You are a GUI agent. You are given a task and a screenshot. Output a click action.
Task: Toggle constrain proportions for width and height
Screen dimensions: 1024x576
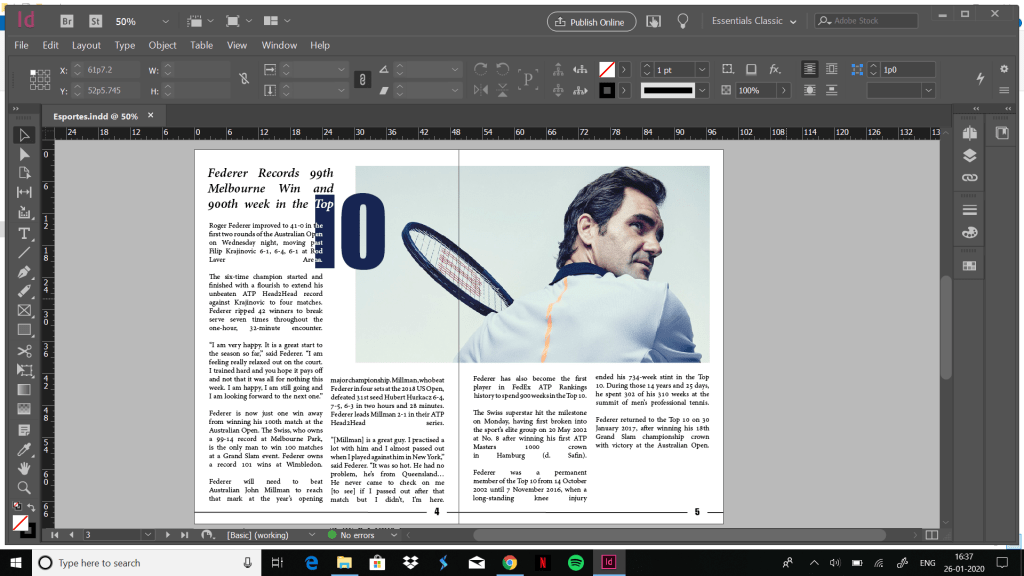(x=245, y=79)
